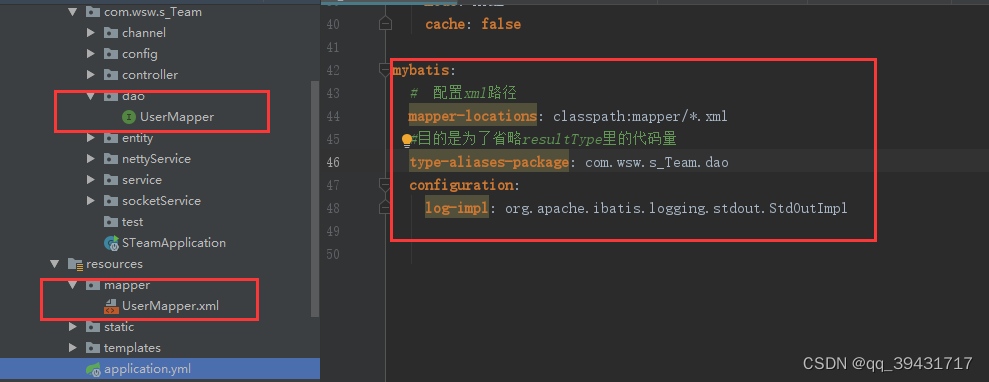Click the service package folder icon
This screenshot has height=382, width=989.
pos(111,180)
